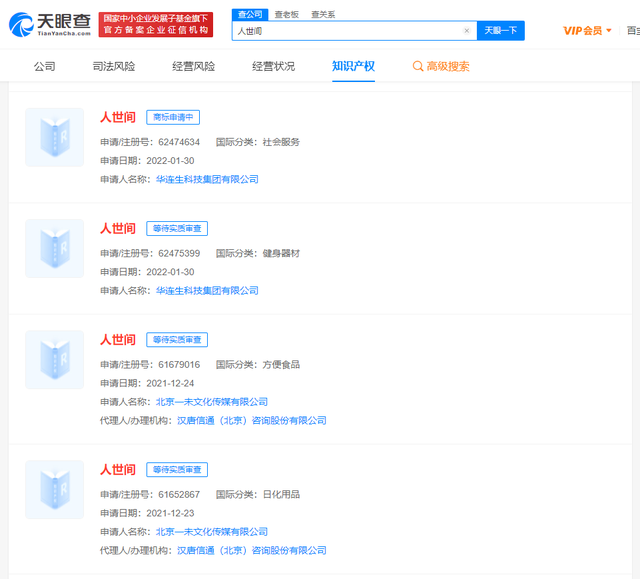This screenshot has height=579, width=640.
Task: Open 北京一未文化传媒有限公司 link in 61679016 entry
Action: (x=212, y=402)
